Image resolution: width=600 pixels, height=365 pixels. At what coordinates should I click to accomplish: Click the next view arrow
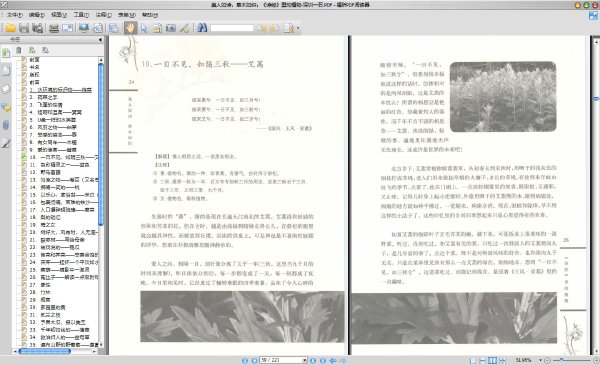point(343,360)
